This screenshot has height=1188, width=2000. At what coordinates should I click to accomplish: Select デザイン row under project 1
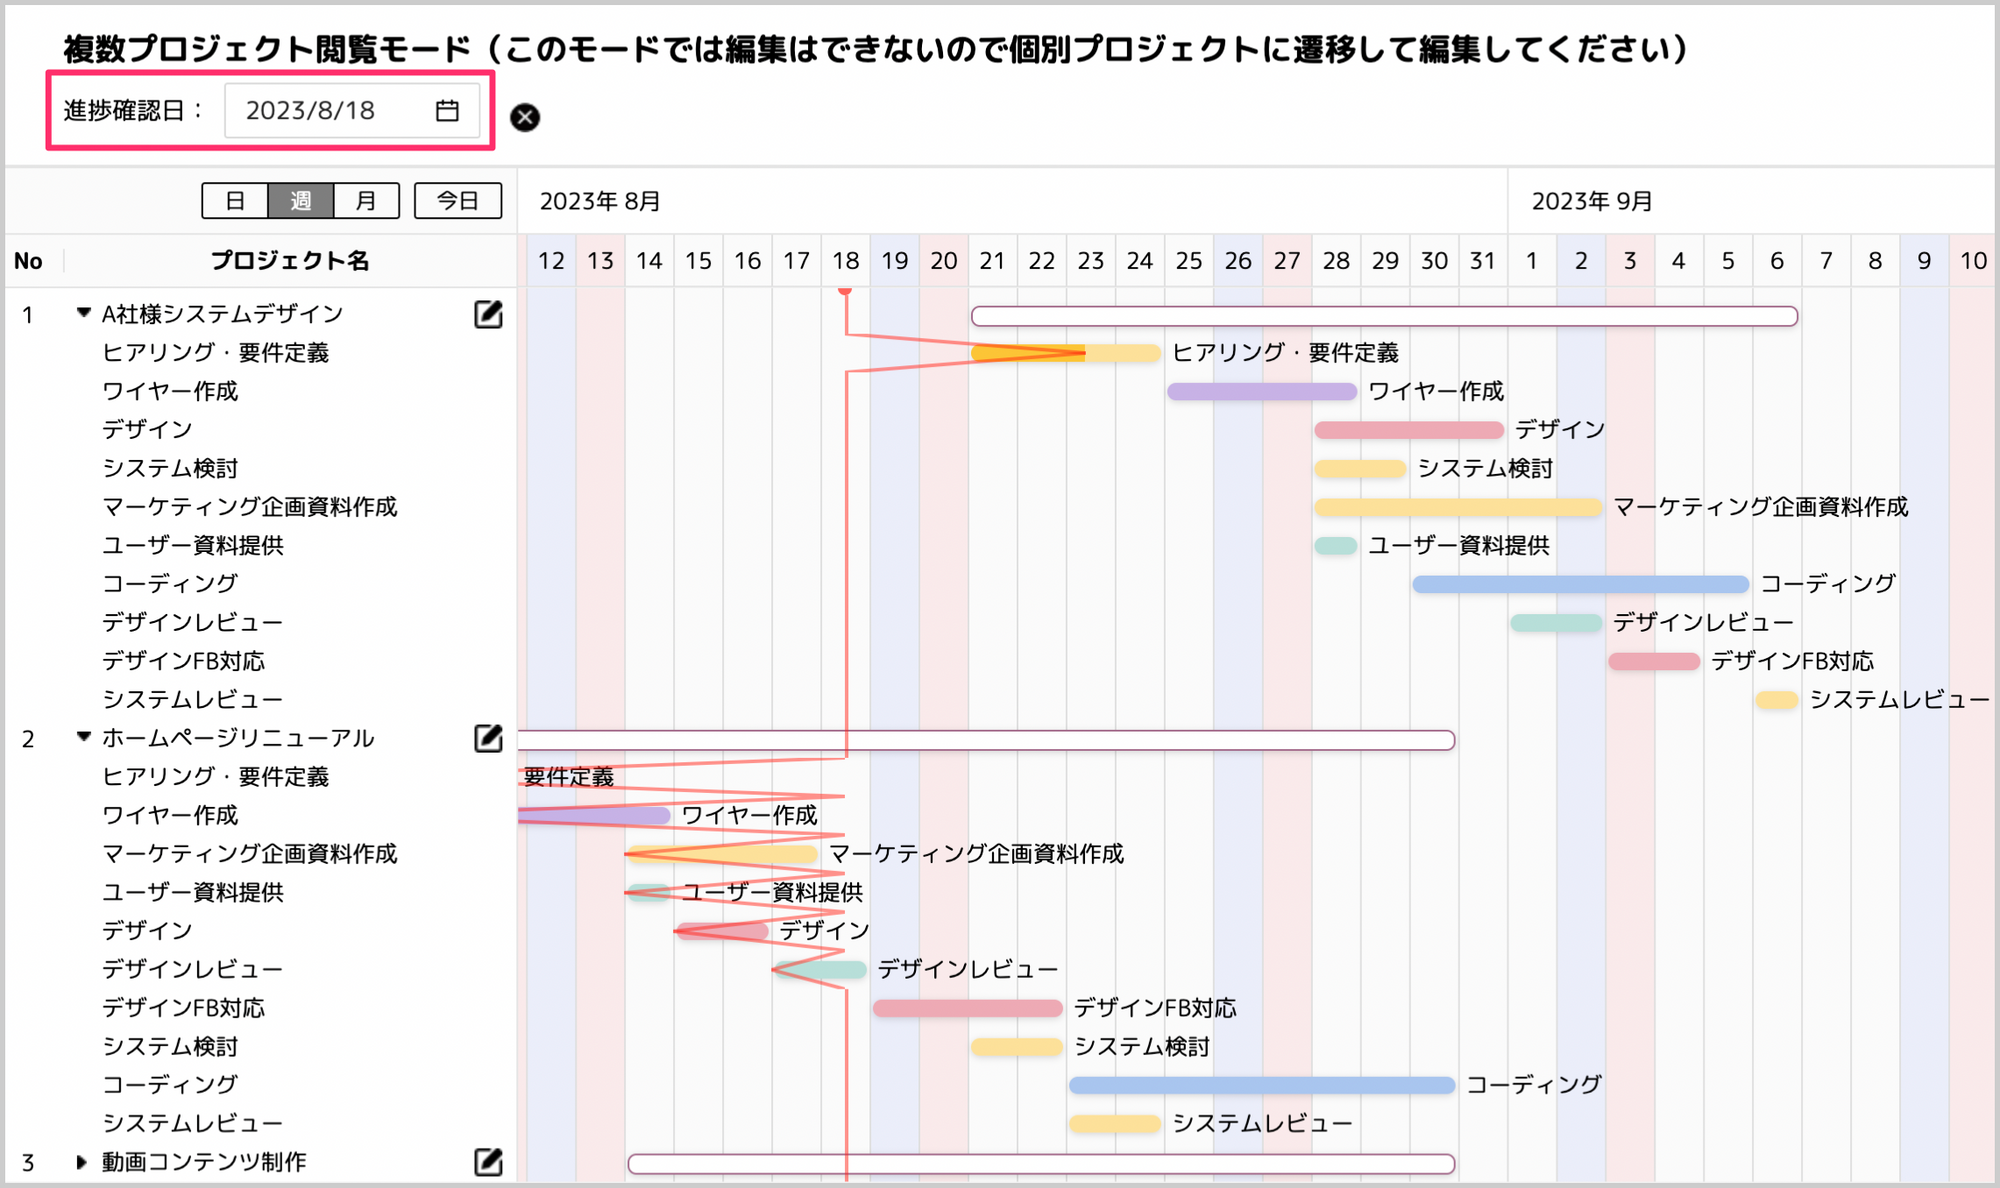pyautogui.click(x=147, y=429)
